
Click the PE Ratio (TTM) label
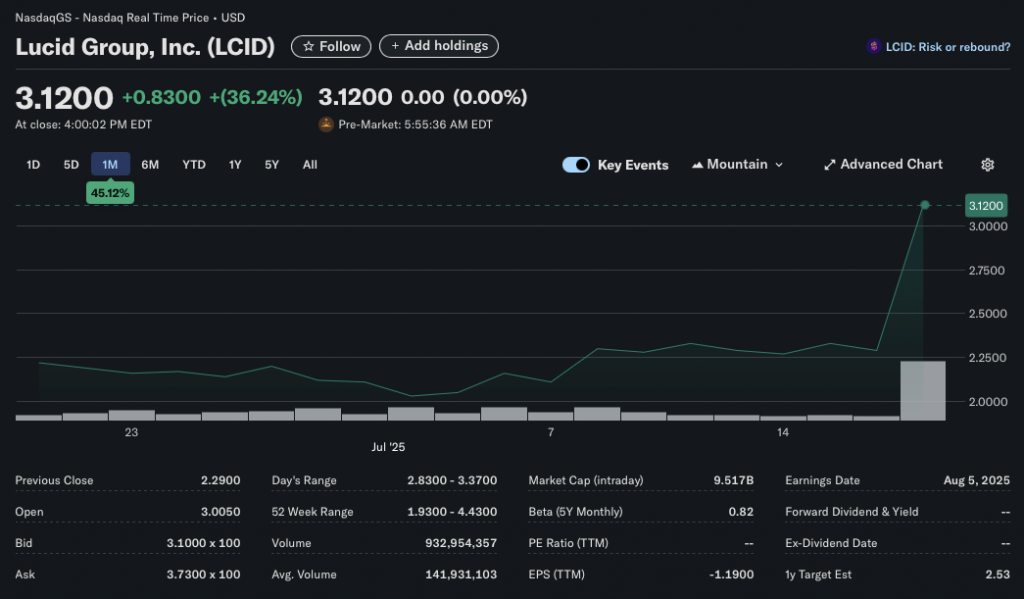(x=568, y=543)
